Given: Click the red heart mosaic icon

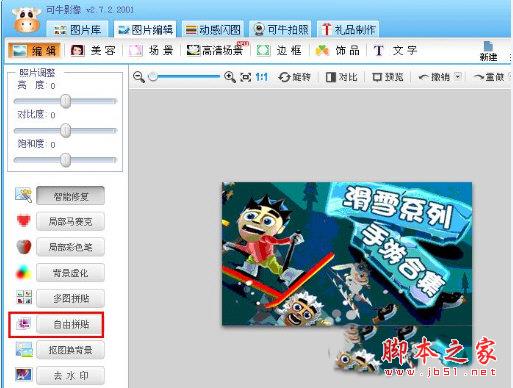Looking at the screenshot, I should 24,221.
